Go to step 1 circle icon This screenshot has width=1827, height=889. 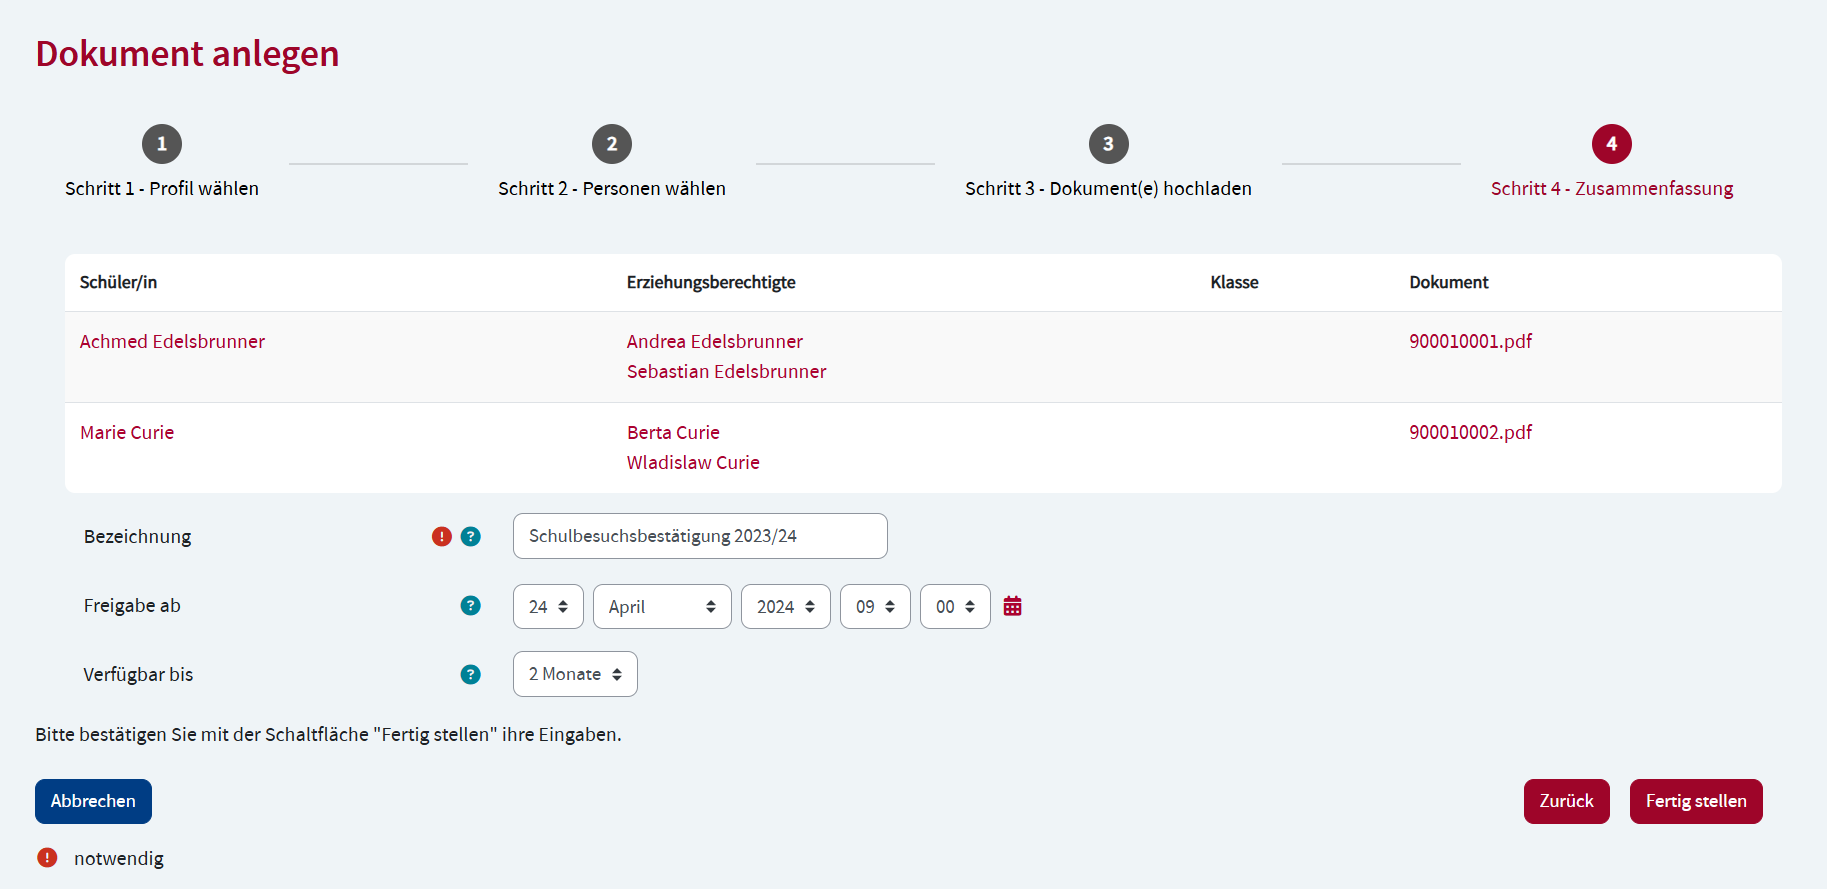coord(162,144)
